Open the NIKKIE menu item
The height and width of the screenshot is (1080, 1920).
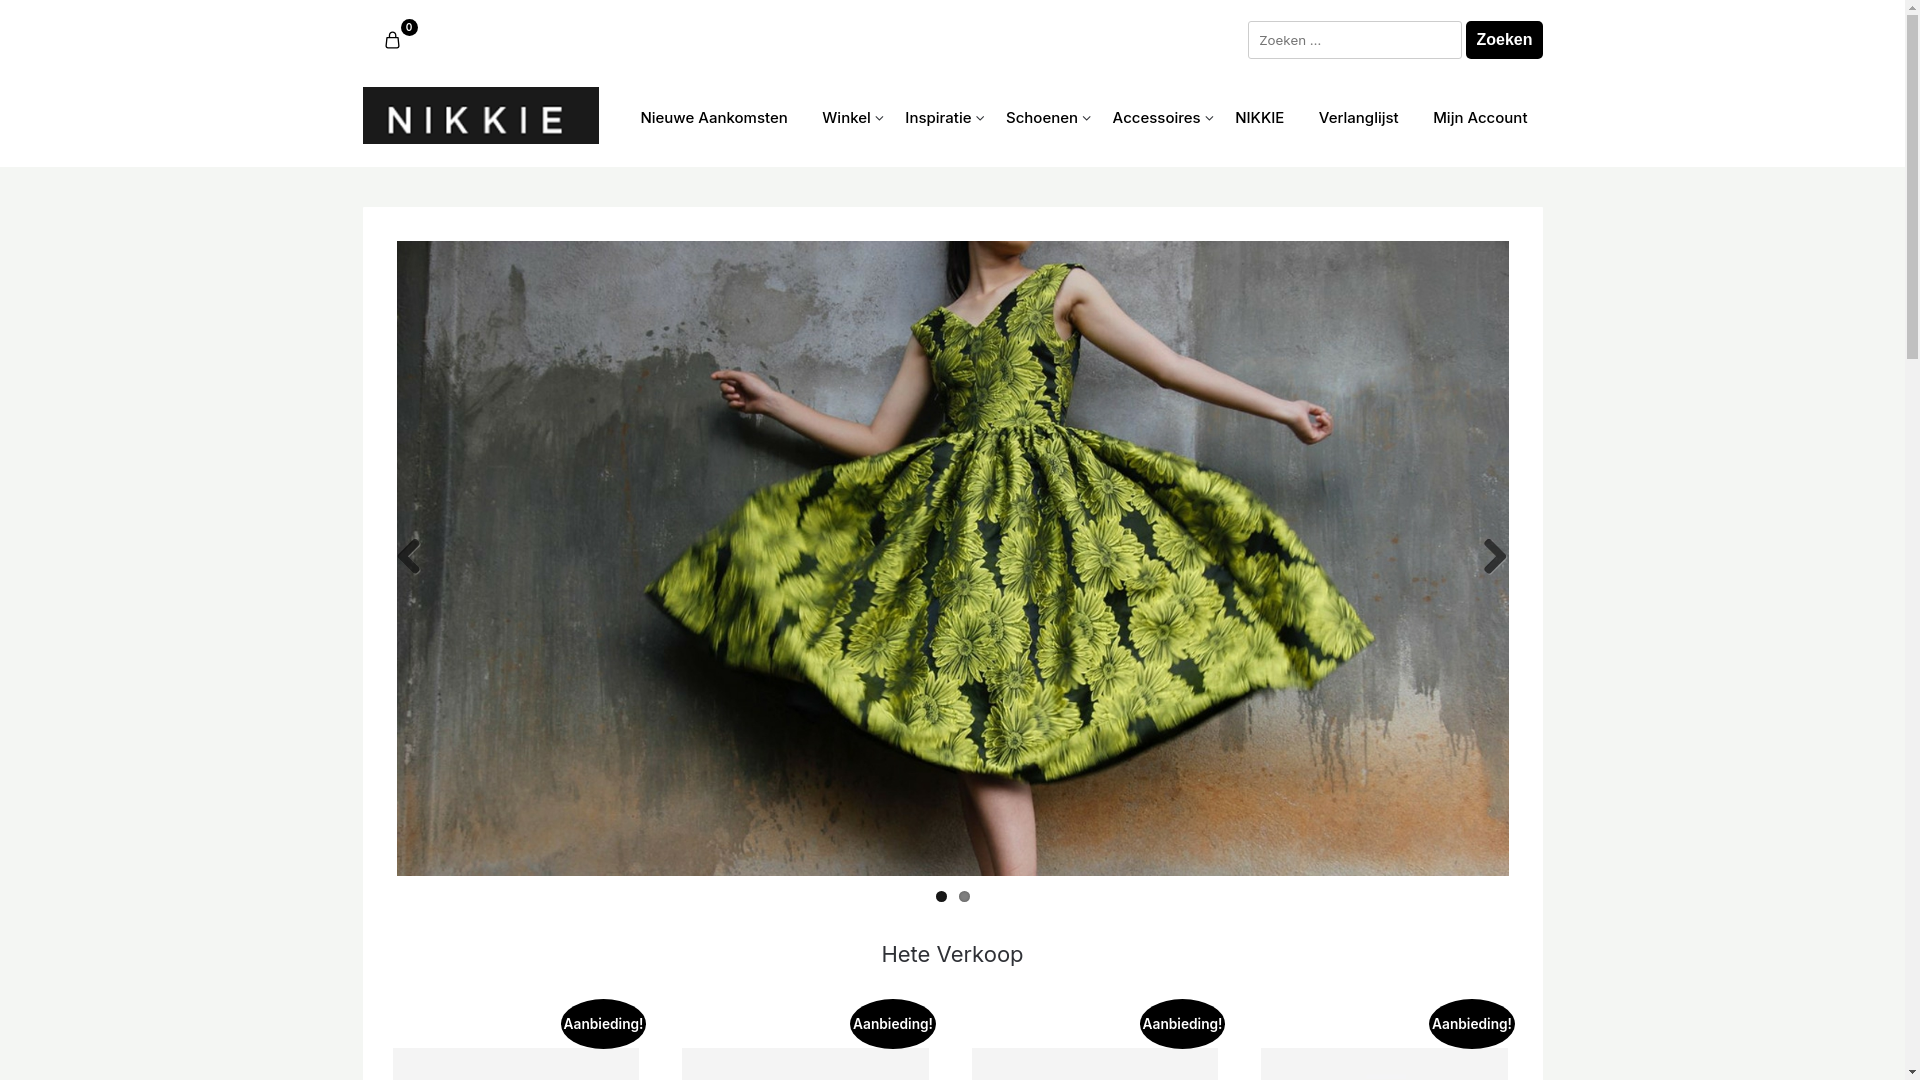pyautogui.click(x=1259, y=118)
